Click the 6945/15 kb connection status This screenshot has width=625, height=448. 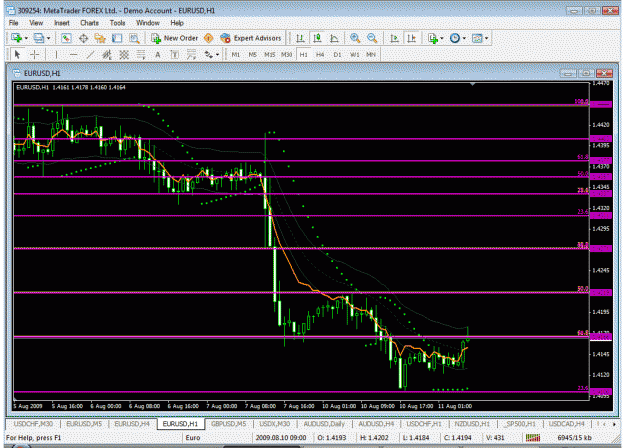pos(574,438)
